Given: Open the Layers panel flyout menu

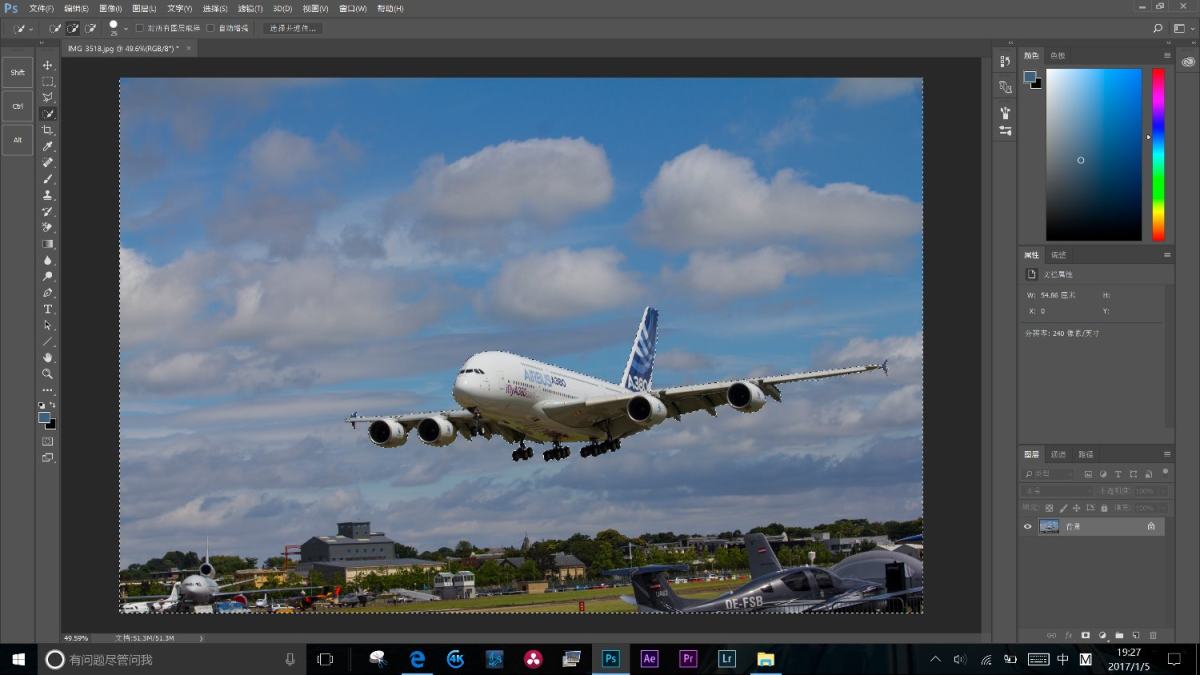Looking at the screenshot, I should 1167,454.
